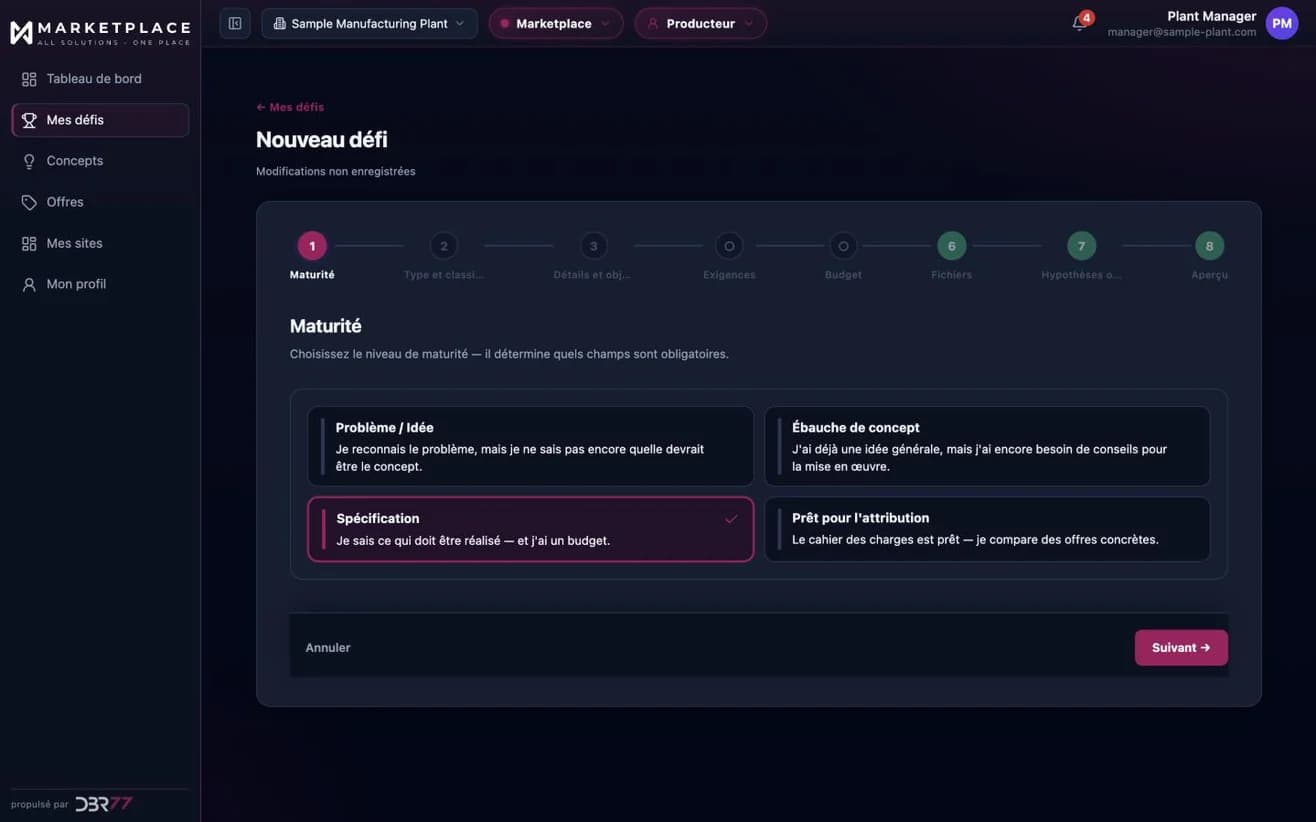Click manager@sample-plant.com email text
The width and height of the screenshot is (1316, 822).
click(1182, 32)
